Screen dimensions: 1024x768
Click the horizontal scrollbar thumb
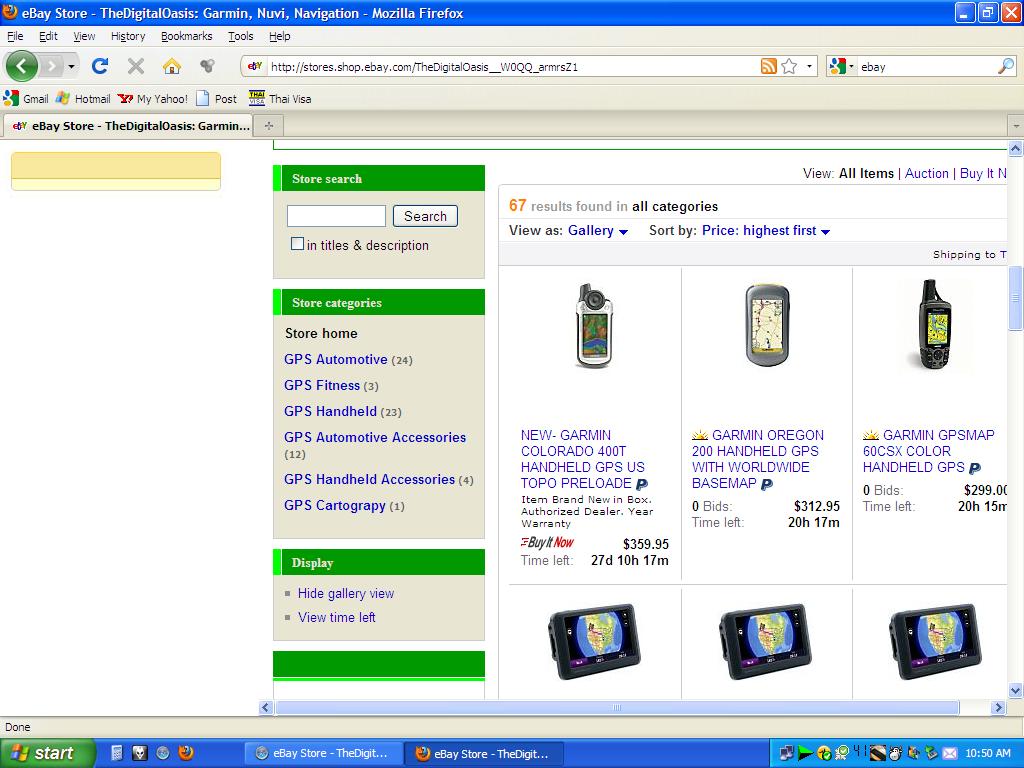617,707
